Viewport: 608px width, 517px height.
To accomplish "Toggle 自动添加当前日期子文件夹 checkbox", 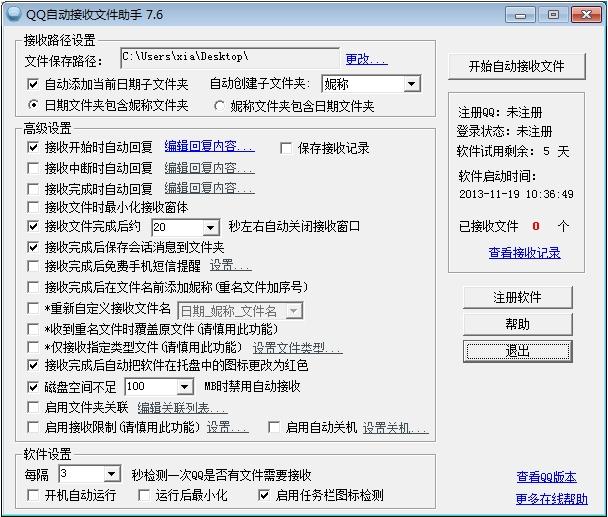I will [x=33, y=84].
